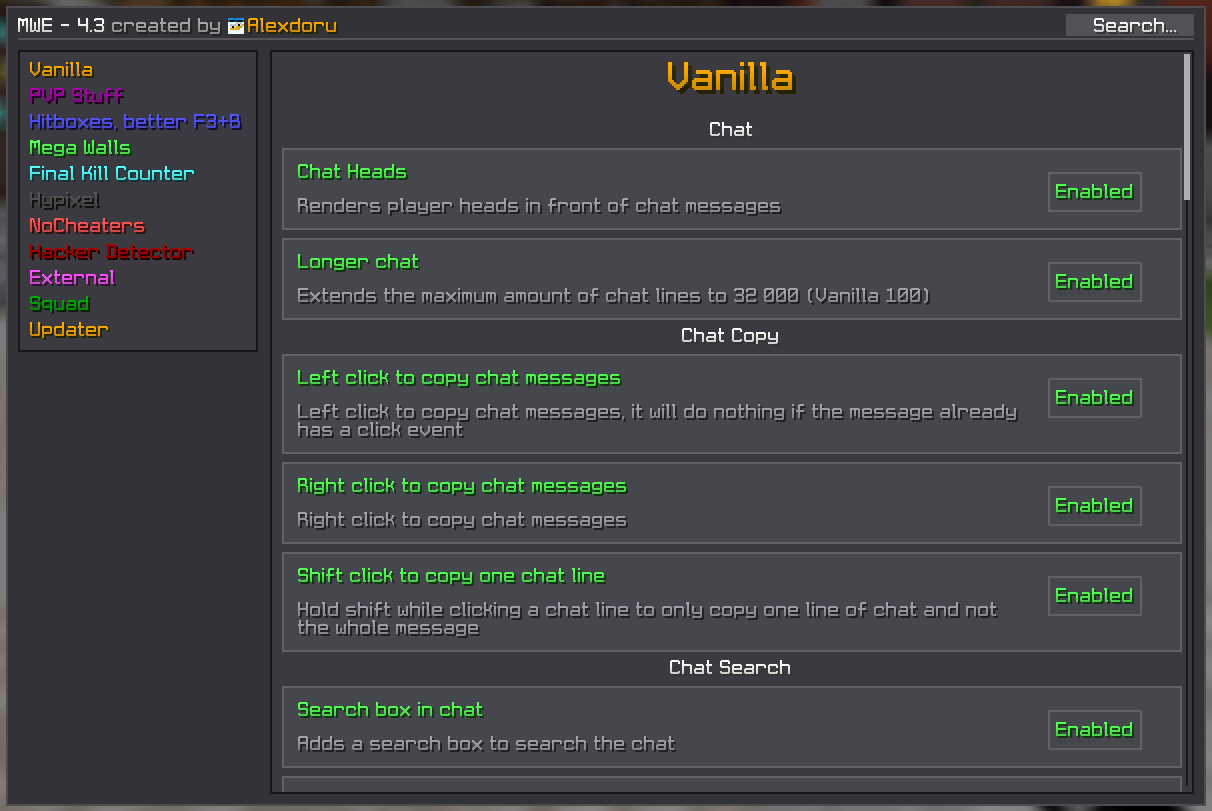Viewport: 1212px width, 811px height.
Task: Click the Alexdoru player head icon
Action: point(236,26)
